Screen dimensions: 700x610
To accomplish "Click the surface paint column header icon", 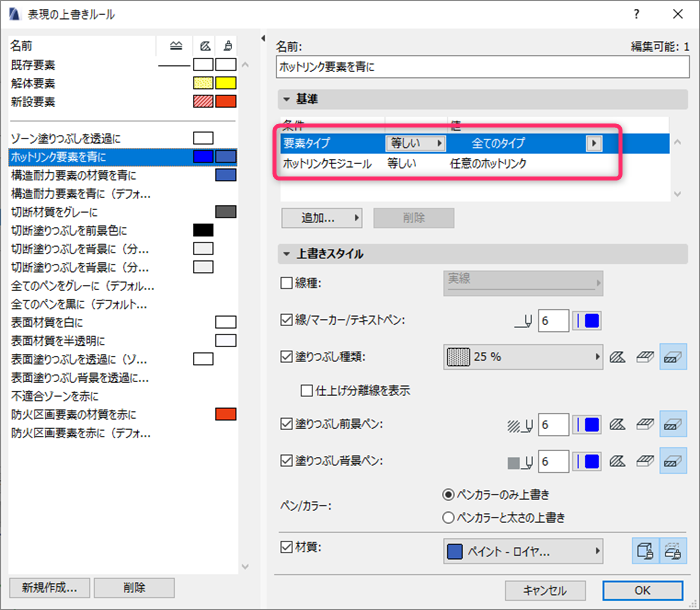I will [228, 46].
